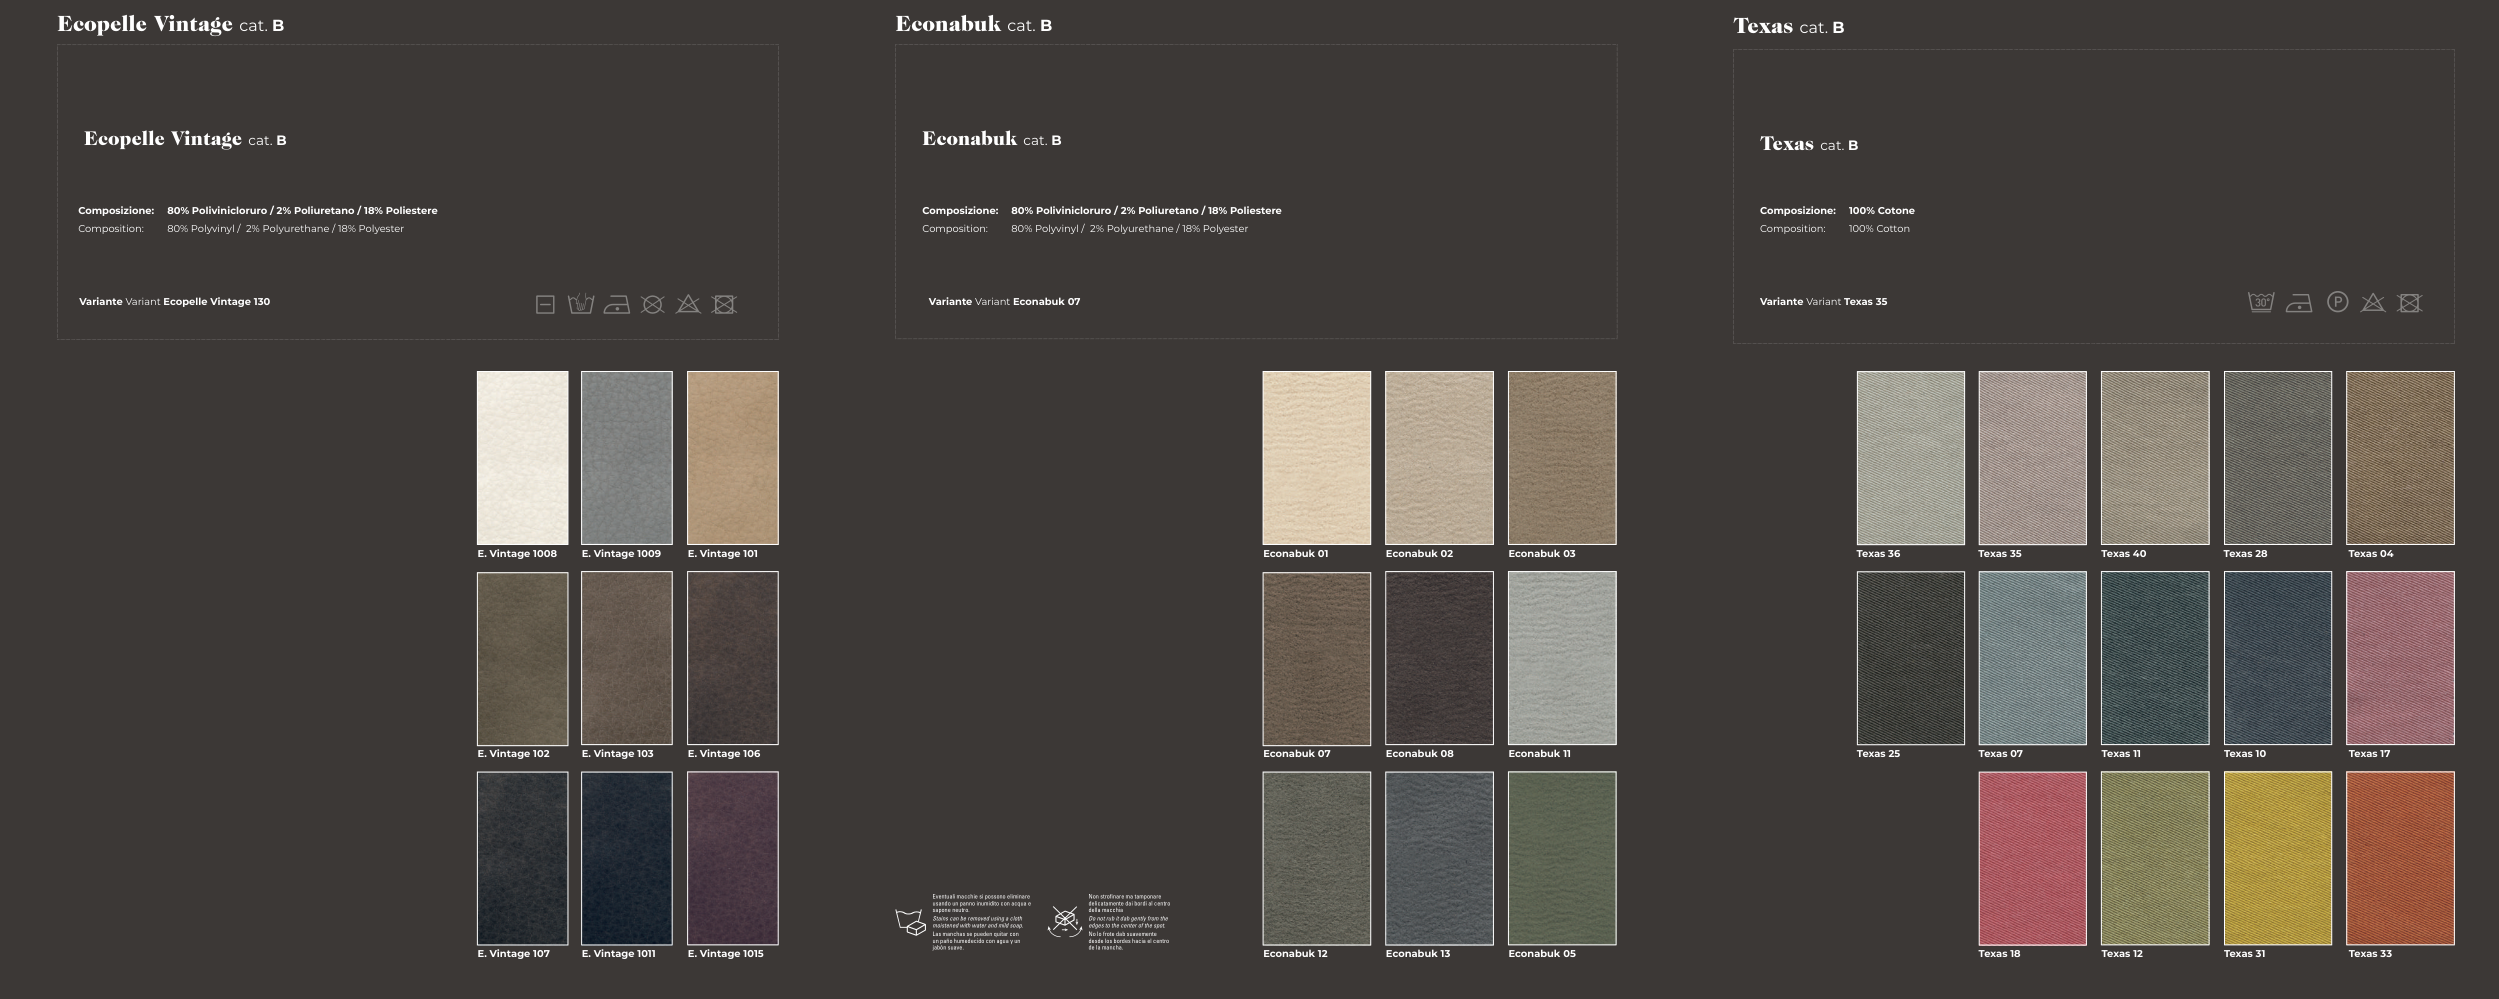Screen dimensions: 2499x999
Task: Select the Texas 17 pink swatch
Action: (x=2399, y=658)
